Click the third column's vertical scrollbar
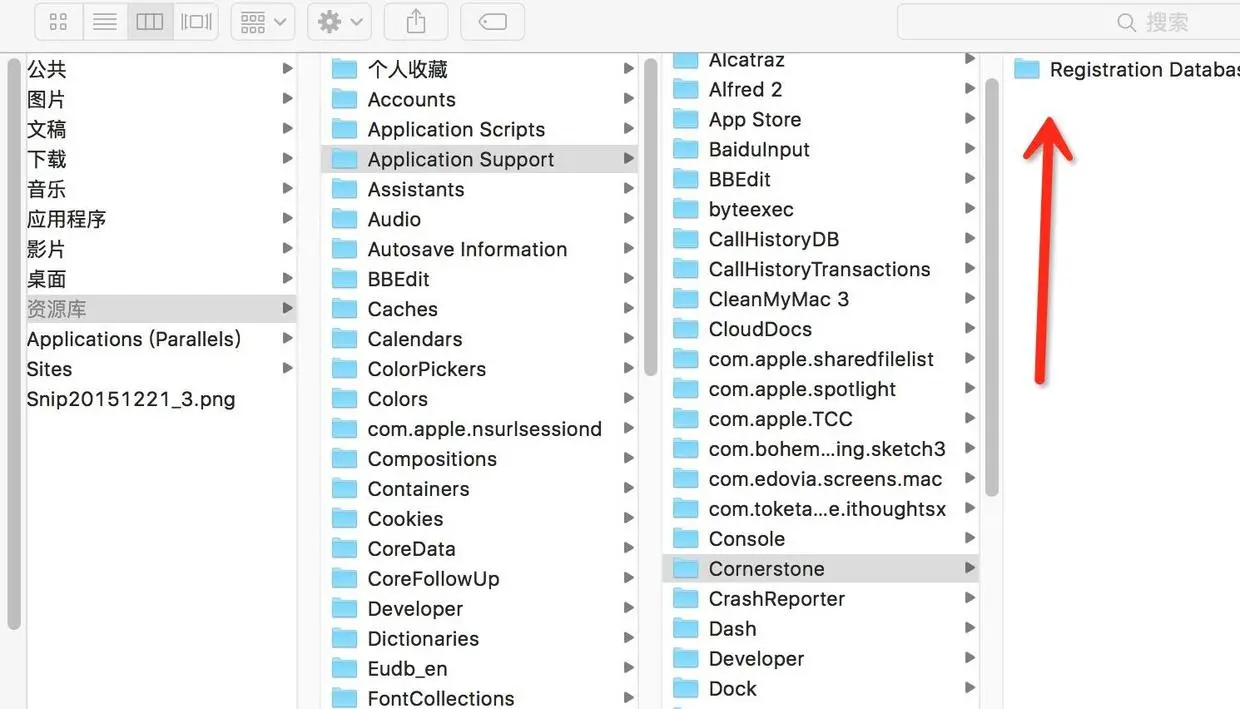Screen dimensions: 1240x709 991,286
